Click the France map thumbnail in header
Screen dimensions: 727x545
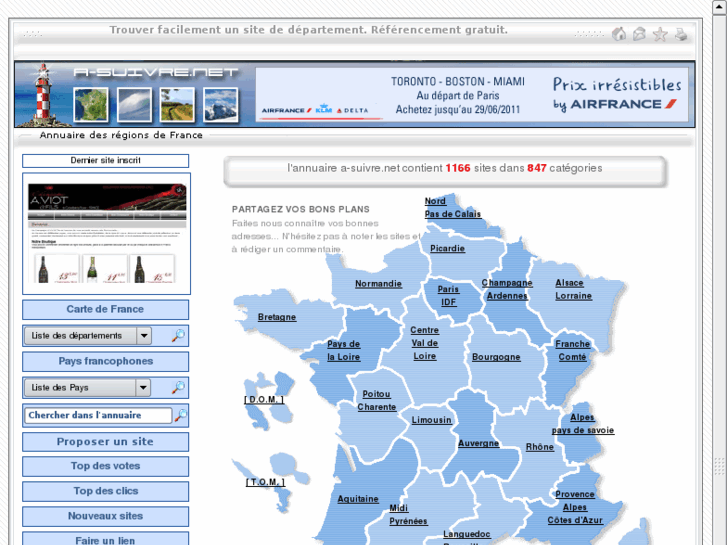(91, 105)
